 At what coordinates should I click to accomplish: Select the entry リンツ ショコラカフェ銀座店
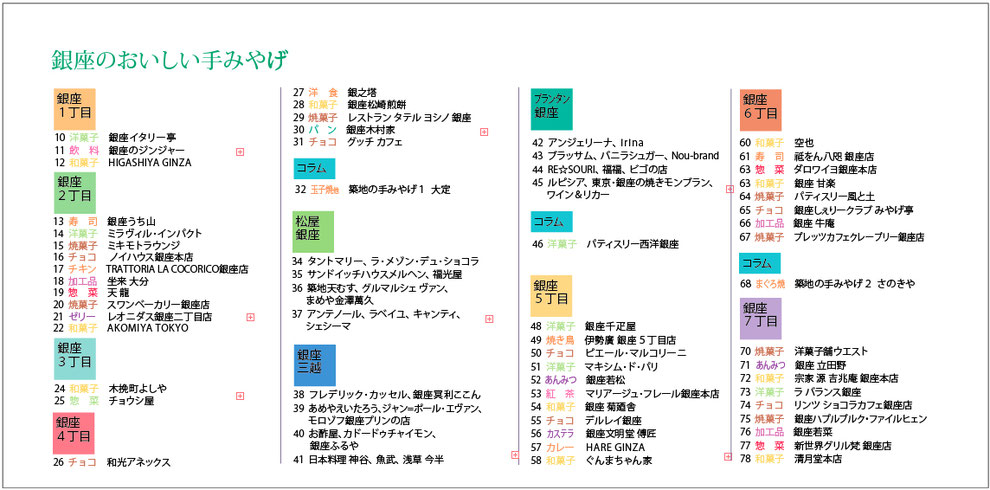[x=852, y=405]
